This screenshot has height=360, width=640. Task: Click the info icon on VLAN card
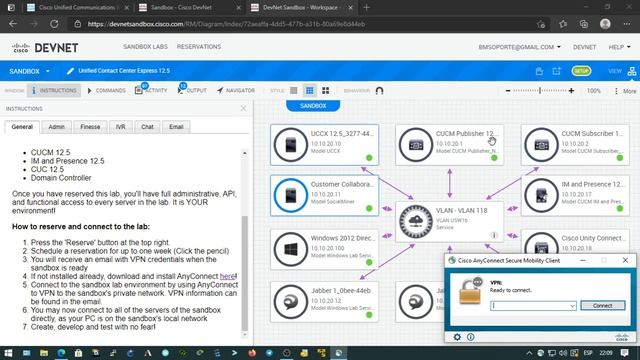pyautogui.click(x=494, y=235)
